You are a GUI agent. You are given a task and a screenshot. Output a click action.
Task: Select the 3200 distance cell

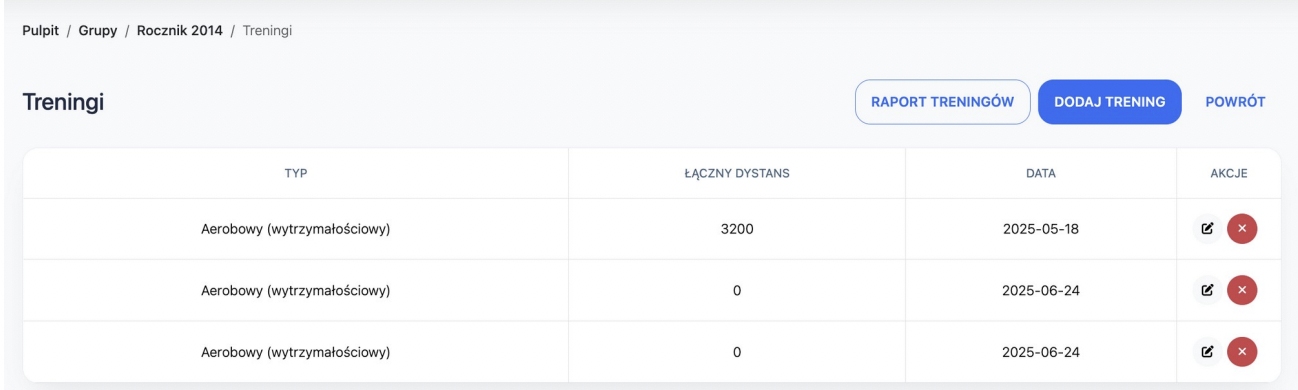(737, 229)
